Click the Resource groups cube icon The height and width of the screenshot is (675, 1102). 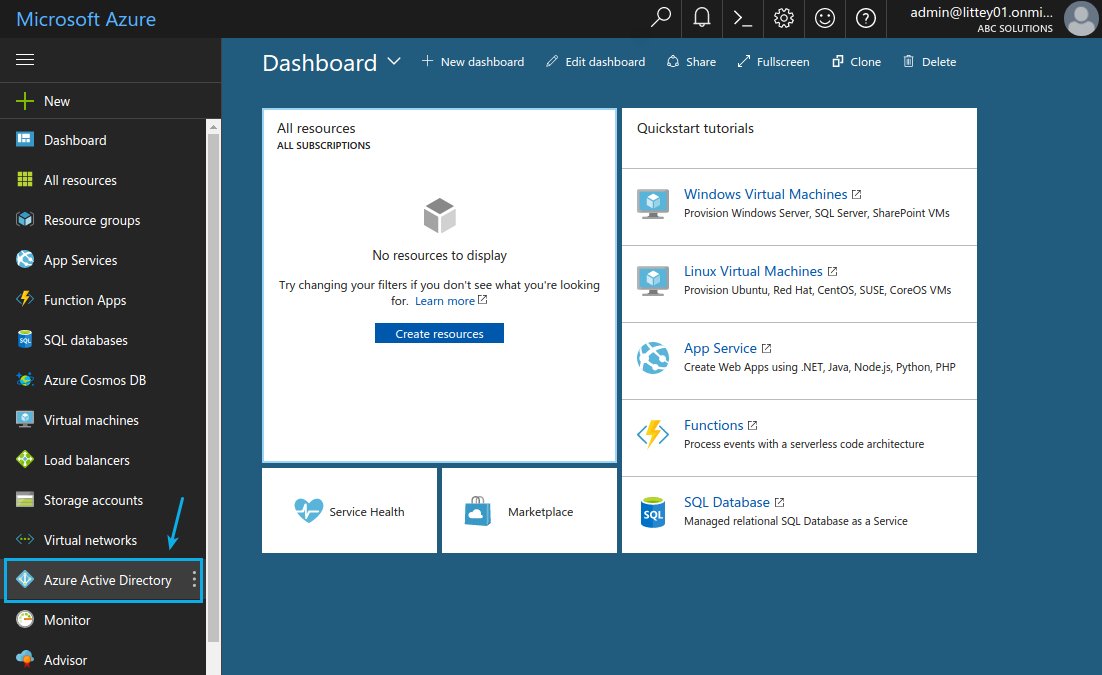pos(25,219)
